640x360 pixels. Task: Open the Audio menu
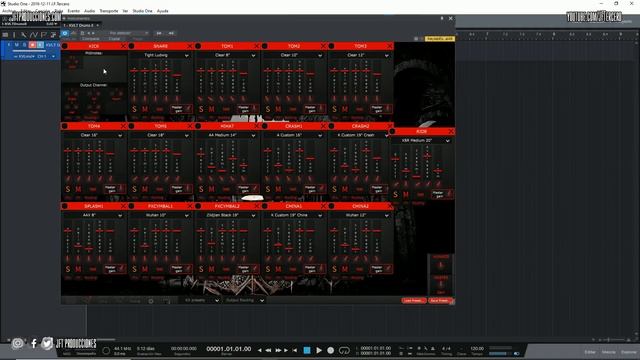tap(89, 11)
